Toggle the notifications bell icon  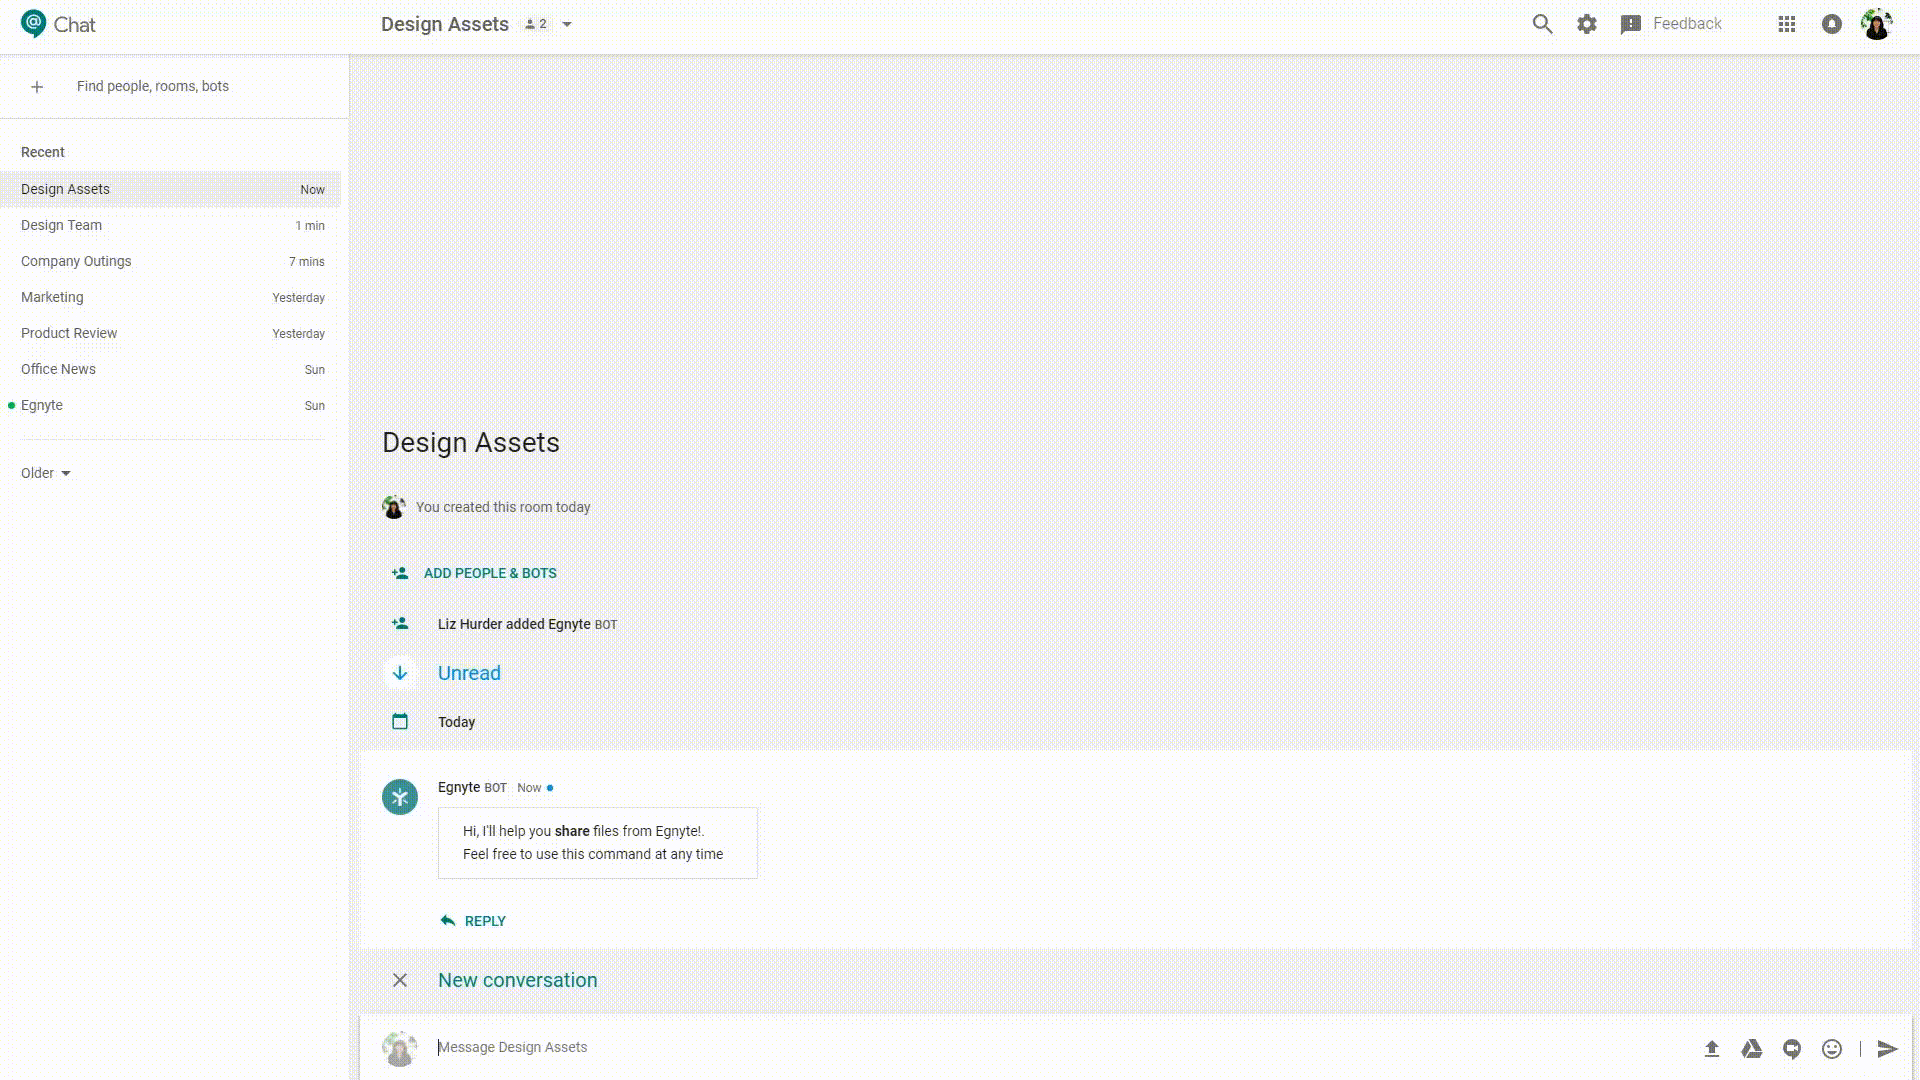[1831, 24]
